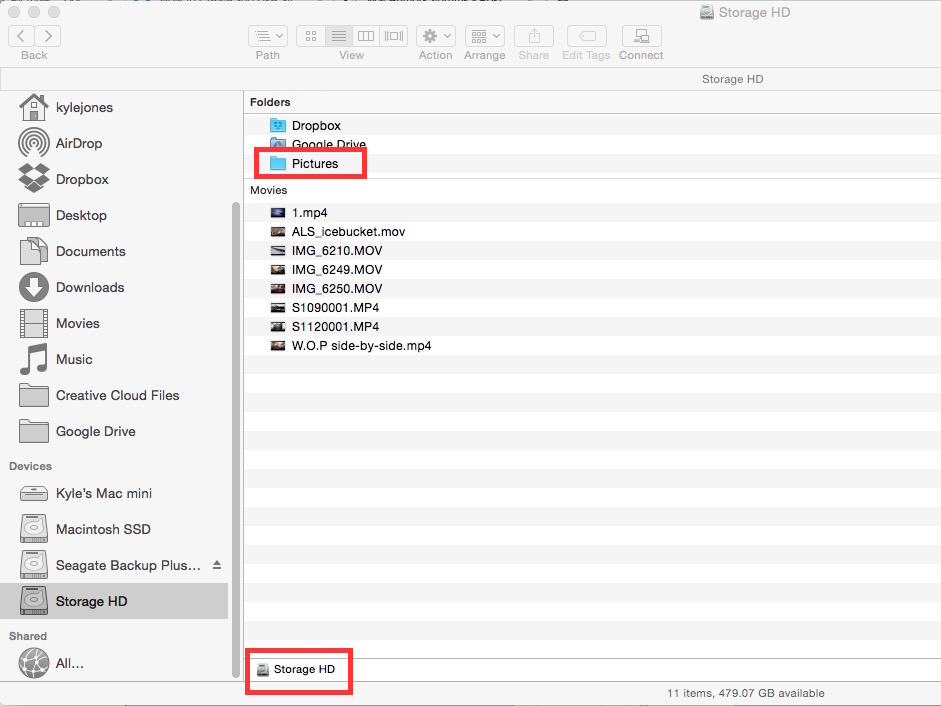Select Storage HD in the sidebar
This screenshot has width=941, height=706.
pos(114,601)
